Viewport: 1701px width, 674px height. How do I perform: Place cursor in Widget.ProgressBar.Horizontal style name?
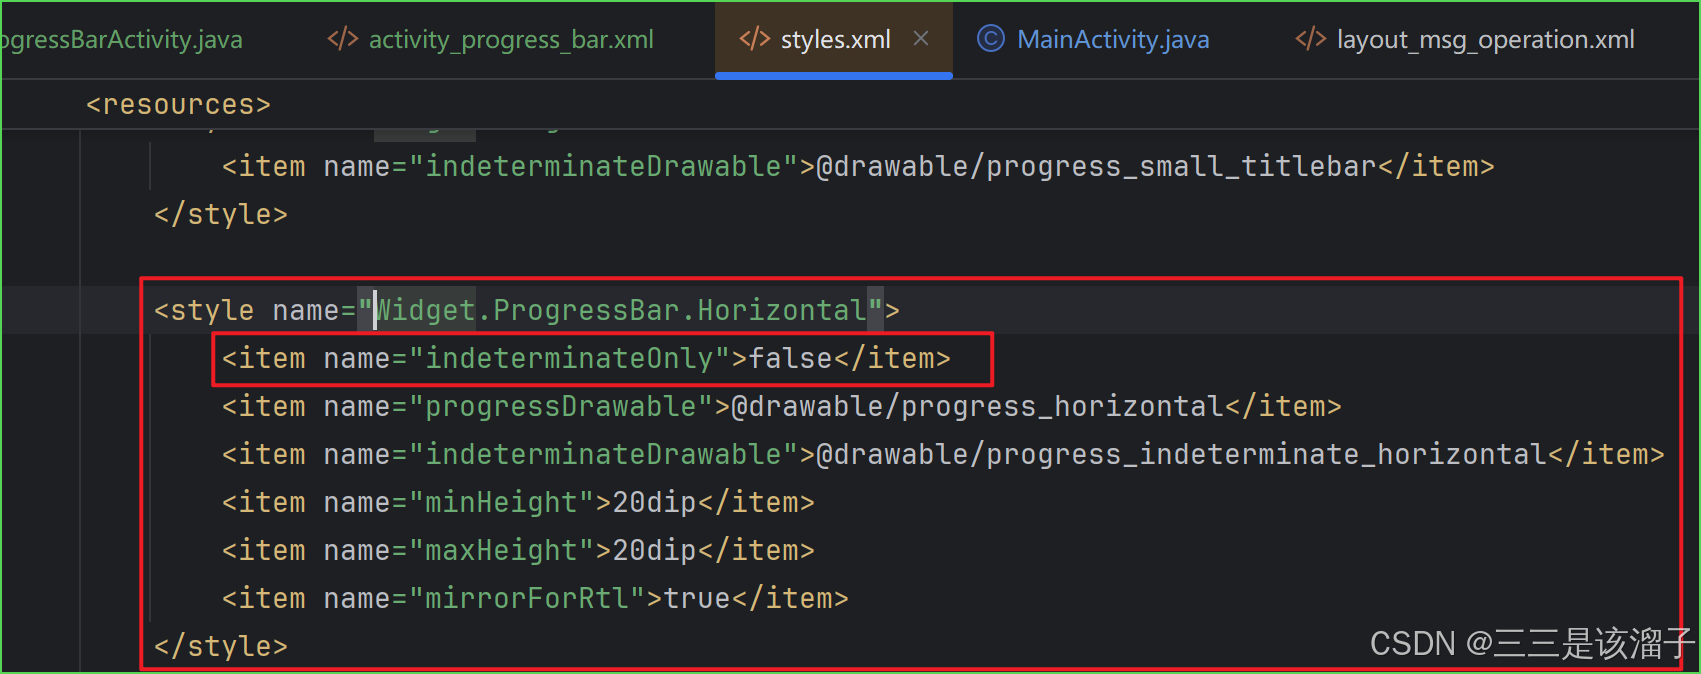tap(620, 311)
